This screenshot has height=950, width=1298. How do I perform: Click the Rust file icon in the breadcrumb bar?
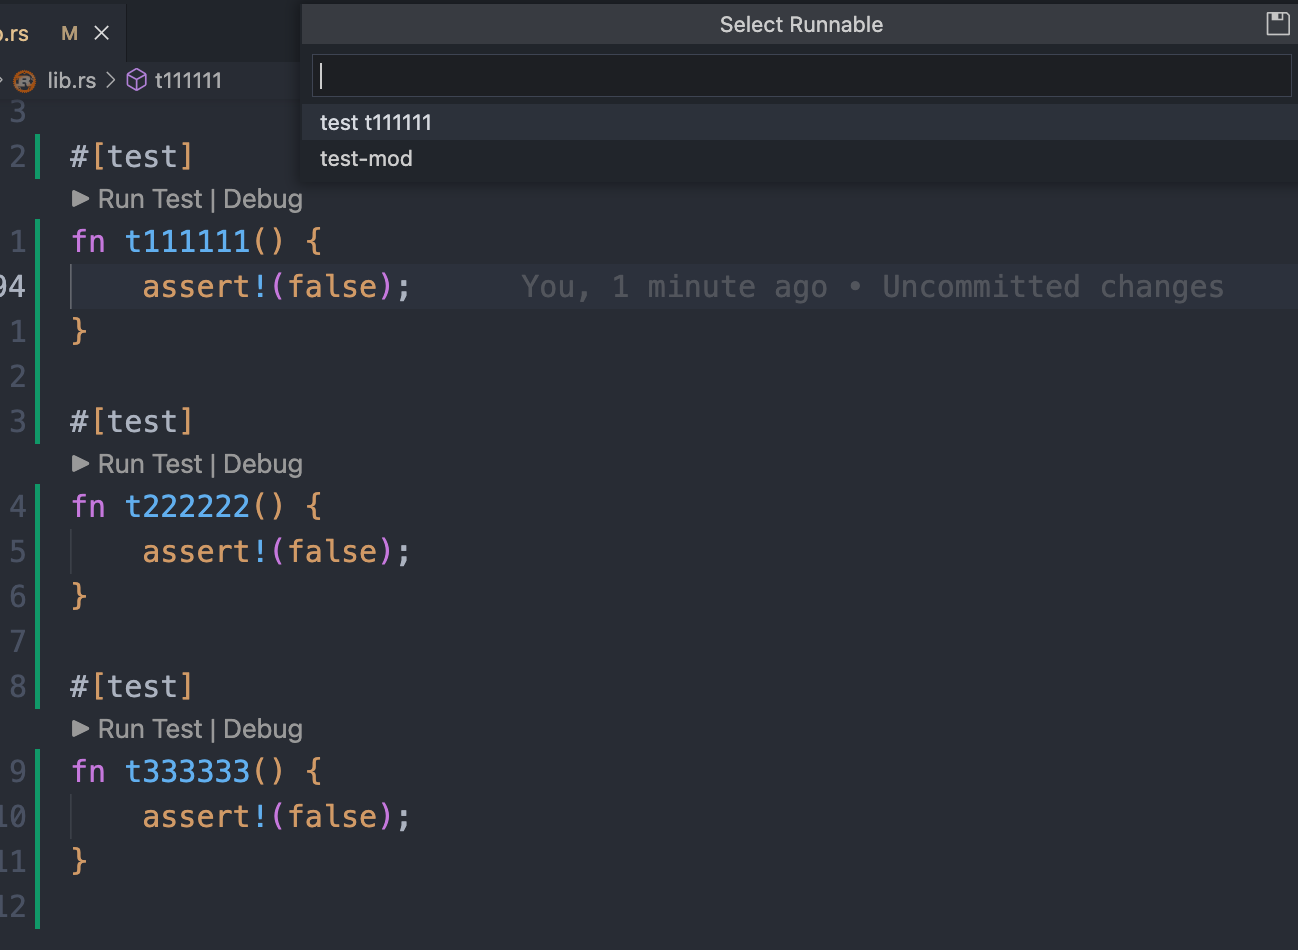coord(23,80)
